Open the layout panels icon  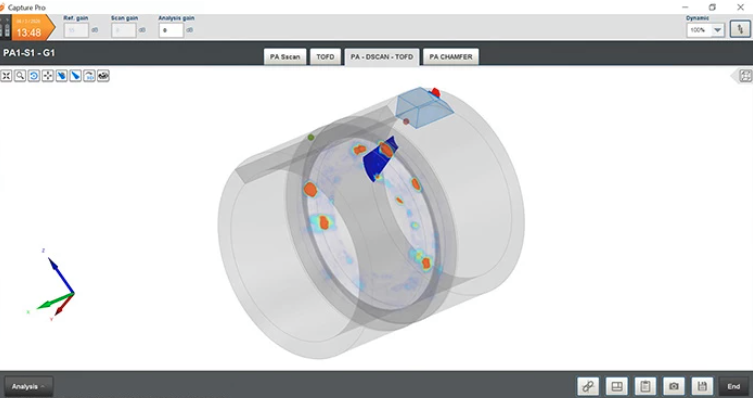tap(617, 386)
